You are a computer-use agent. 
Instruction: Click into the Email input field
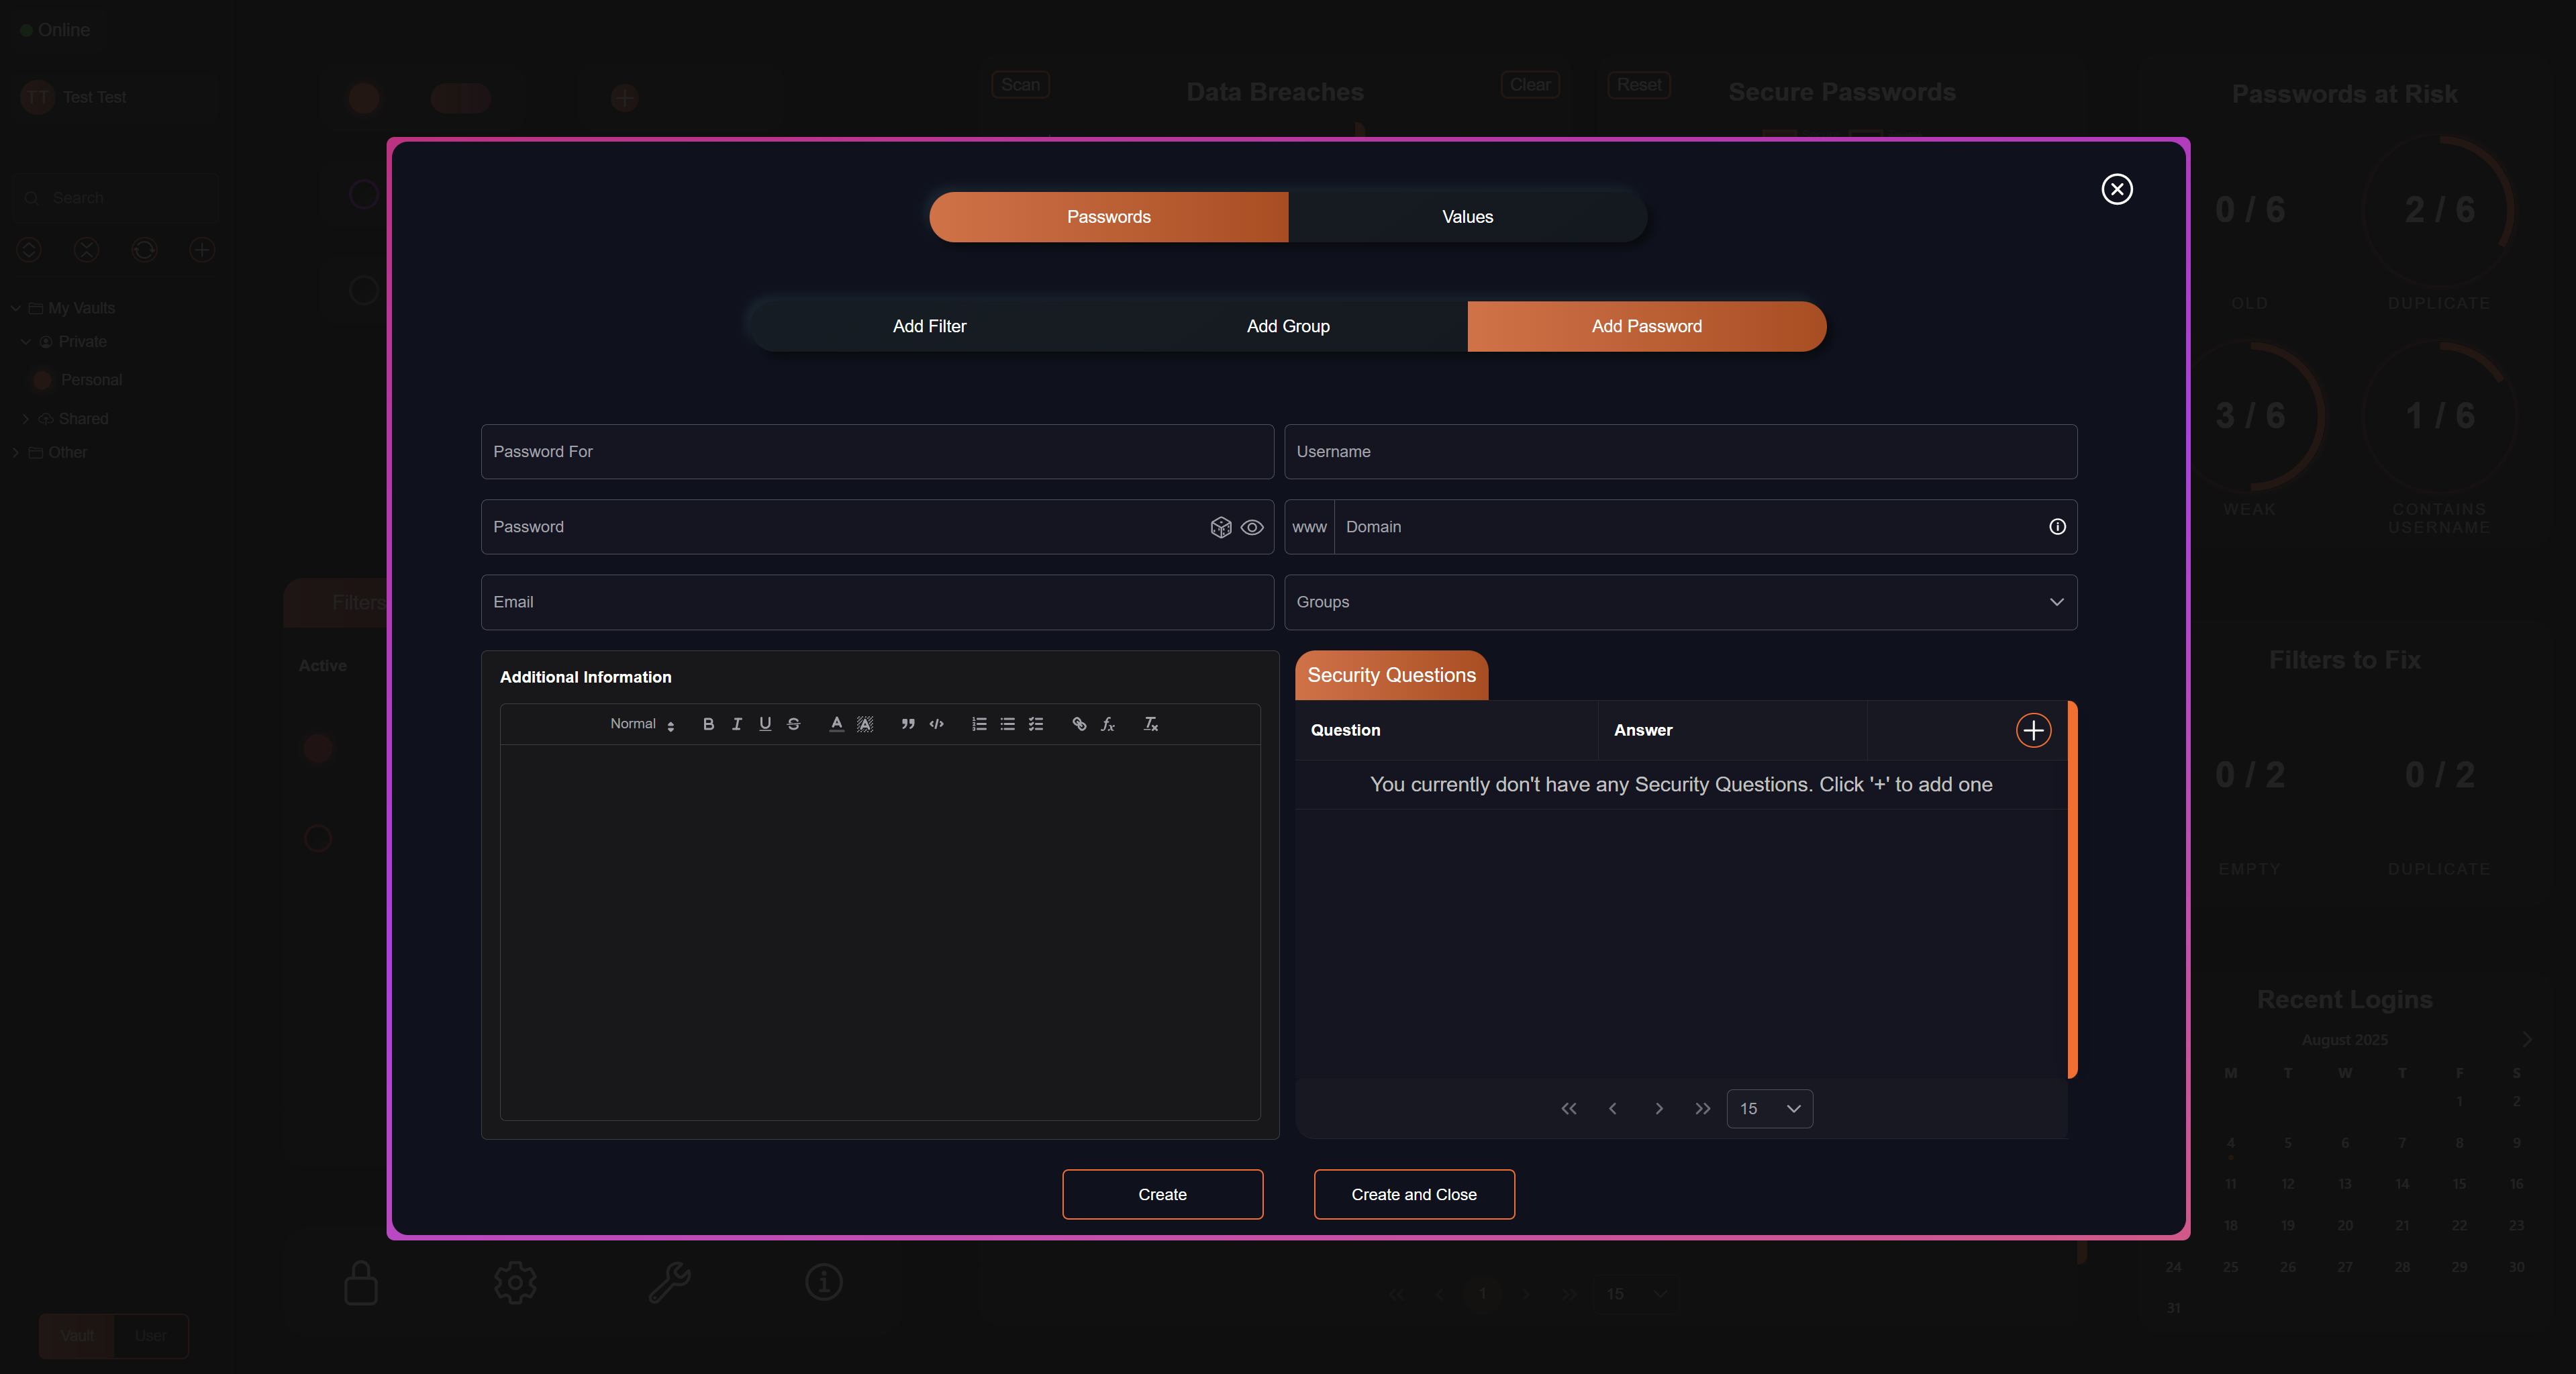[x=876, y=602]
